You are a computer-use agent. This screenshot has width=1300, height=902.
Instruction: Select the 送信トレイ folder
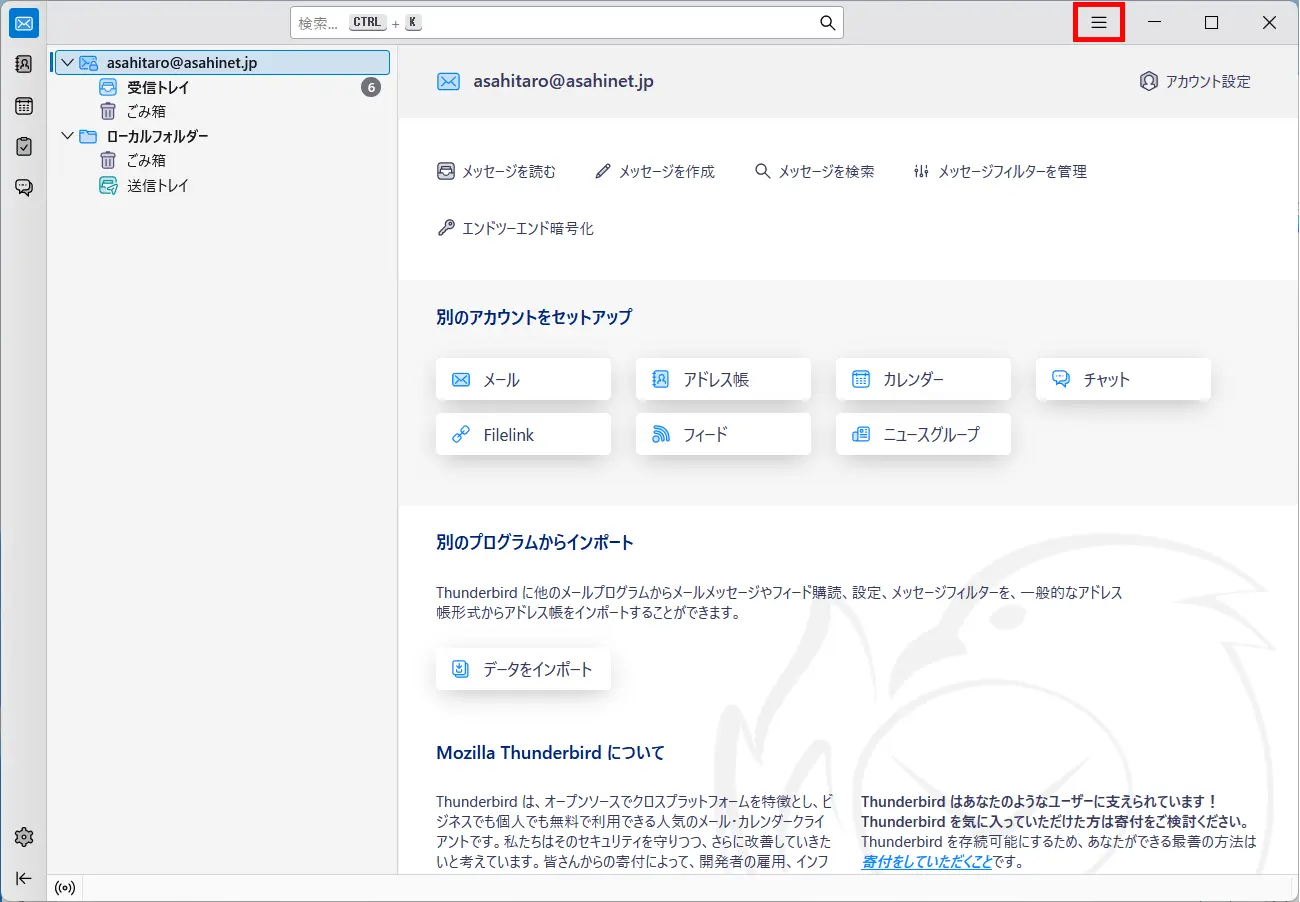158,186
